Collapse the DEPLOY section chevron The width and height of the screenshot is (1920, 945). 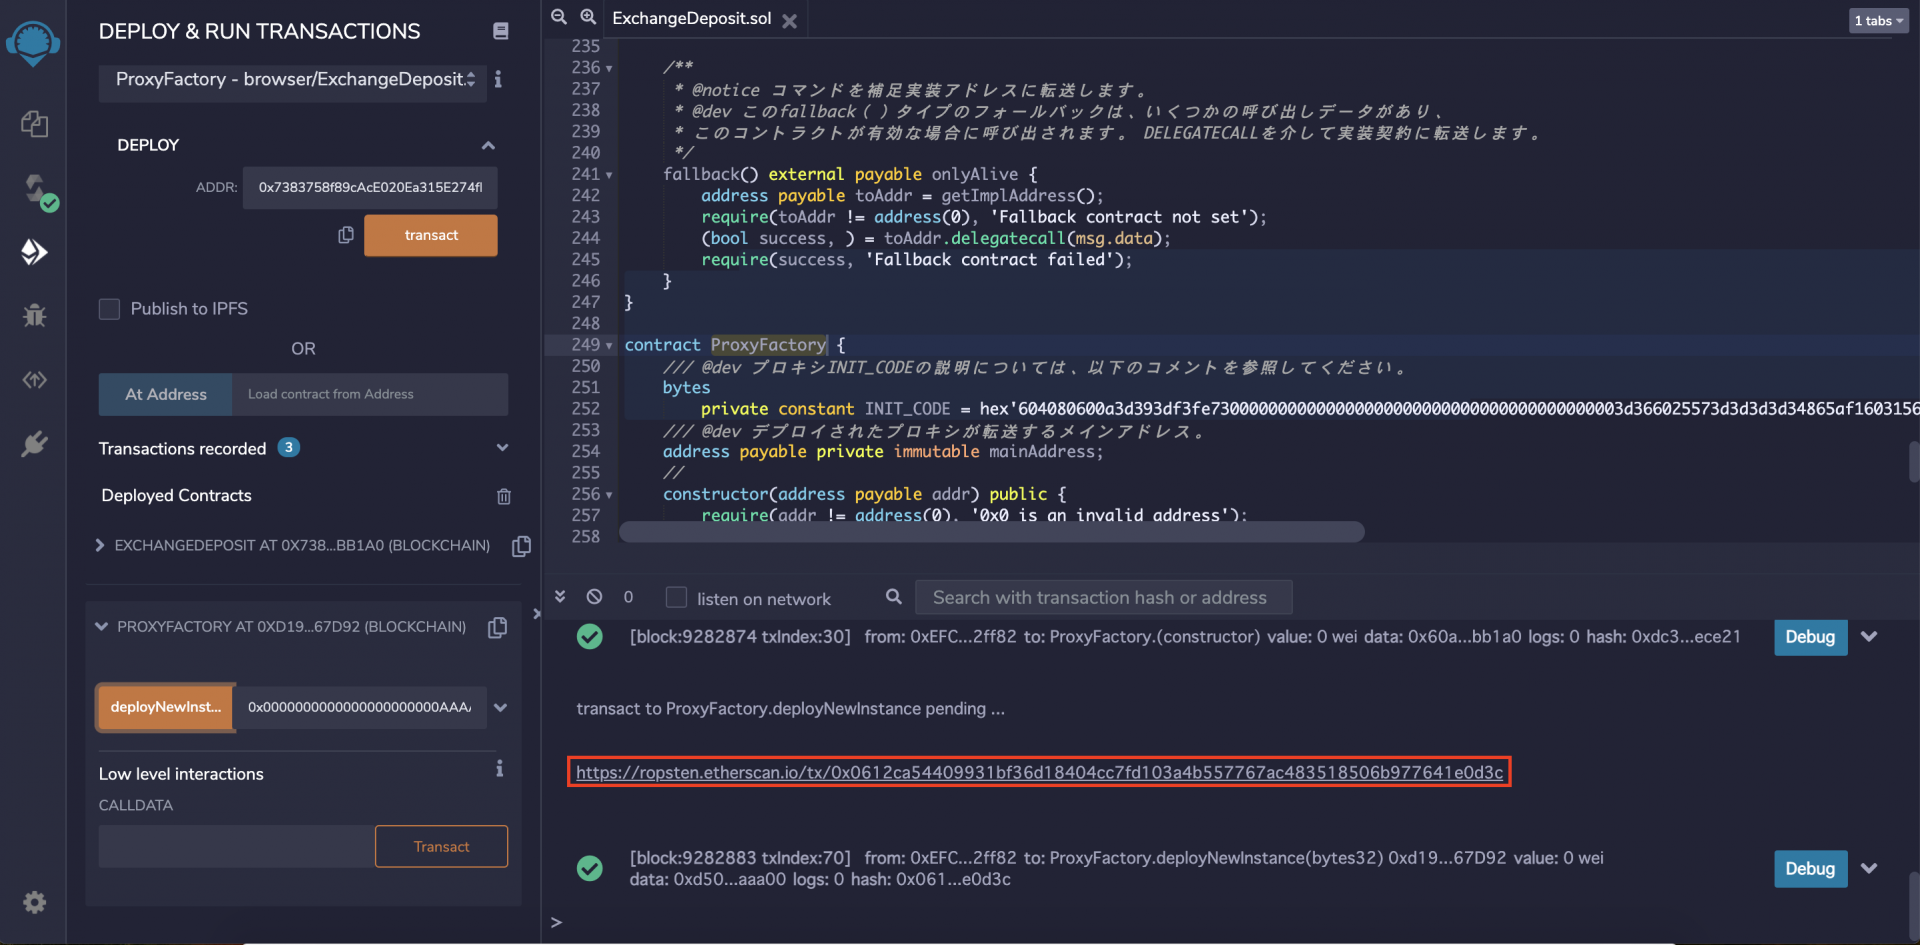[488, 146]
